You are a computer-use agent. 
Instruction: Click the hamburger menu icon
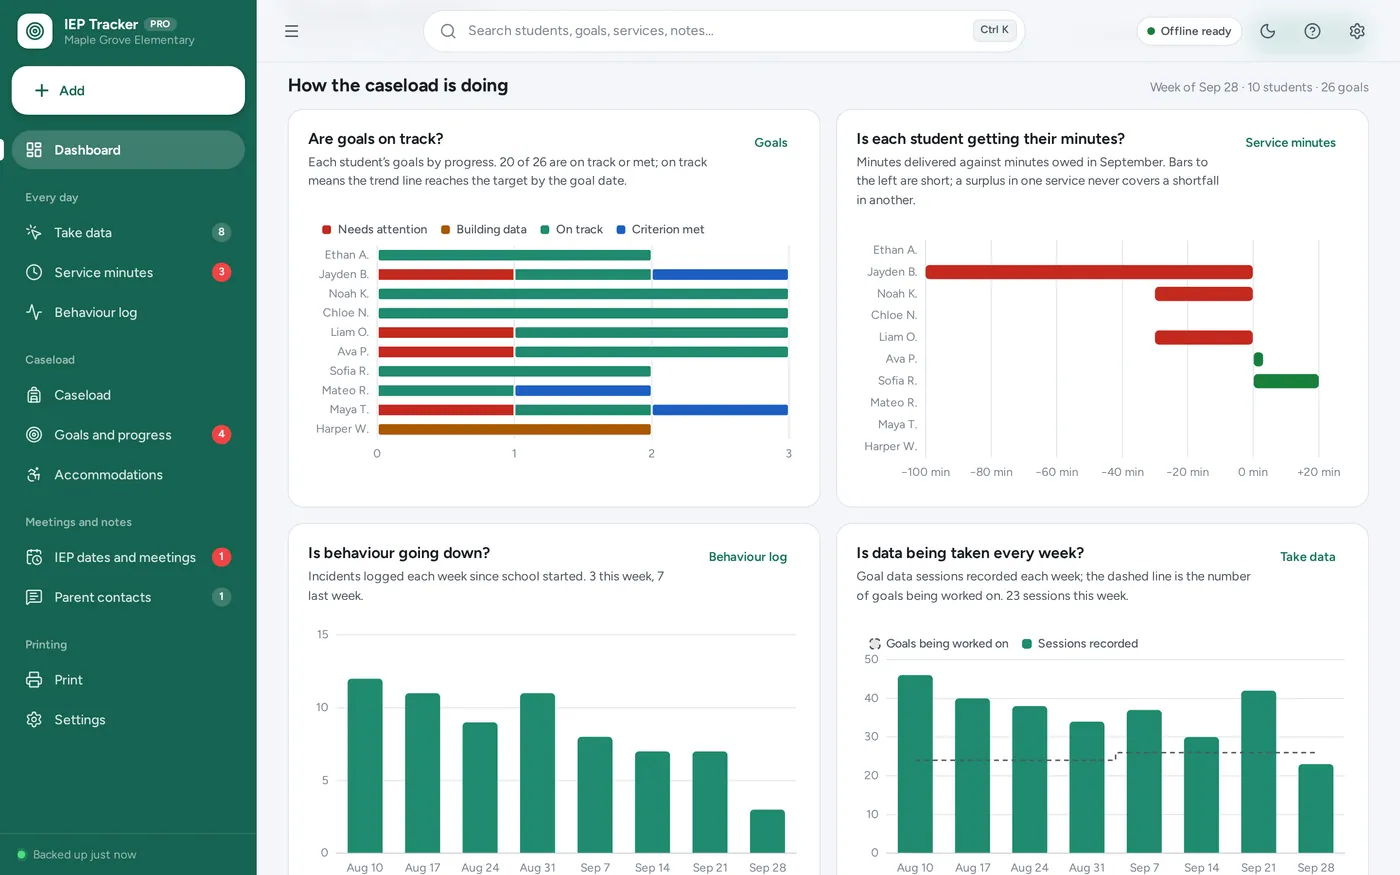click(x=292, y=31)
